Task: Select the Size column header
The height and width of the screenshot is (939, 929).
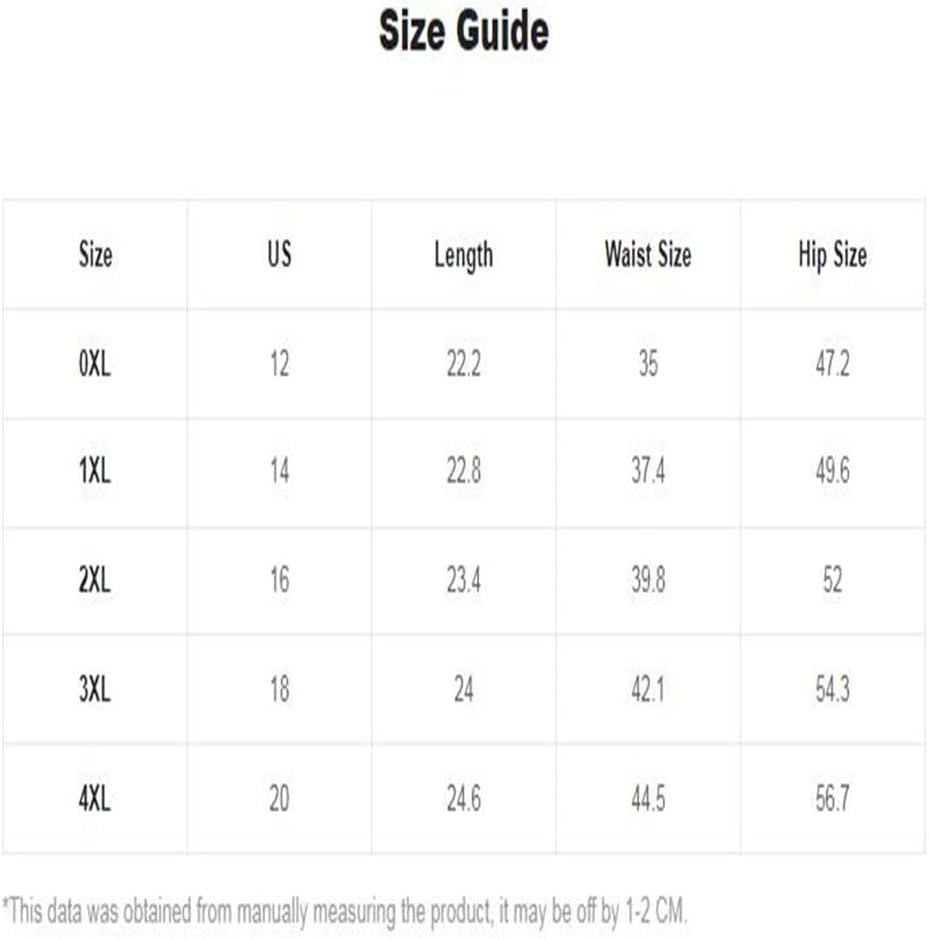Action: [95, 254]
